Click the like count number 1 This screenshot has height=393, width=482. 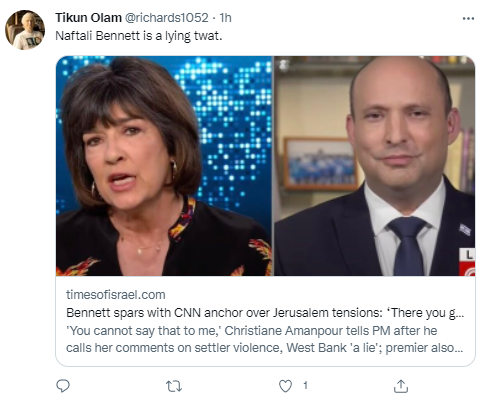(x=305, y=386)
